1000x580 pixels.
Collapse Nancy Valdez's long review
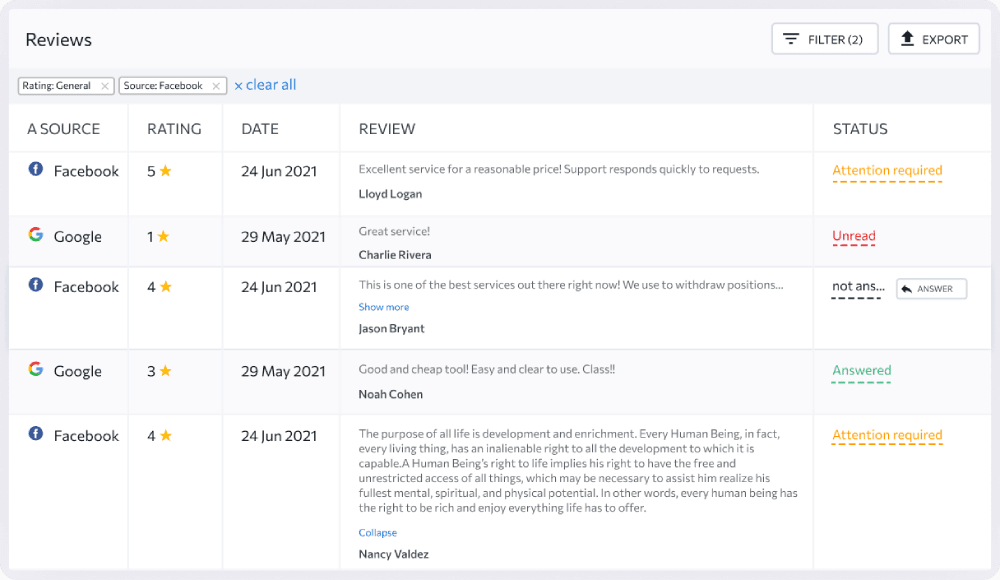click(378, 532)
